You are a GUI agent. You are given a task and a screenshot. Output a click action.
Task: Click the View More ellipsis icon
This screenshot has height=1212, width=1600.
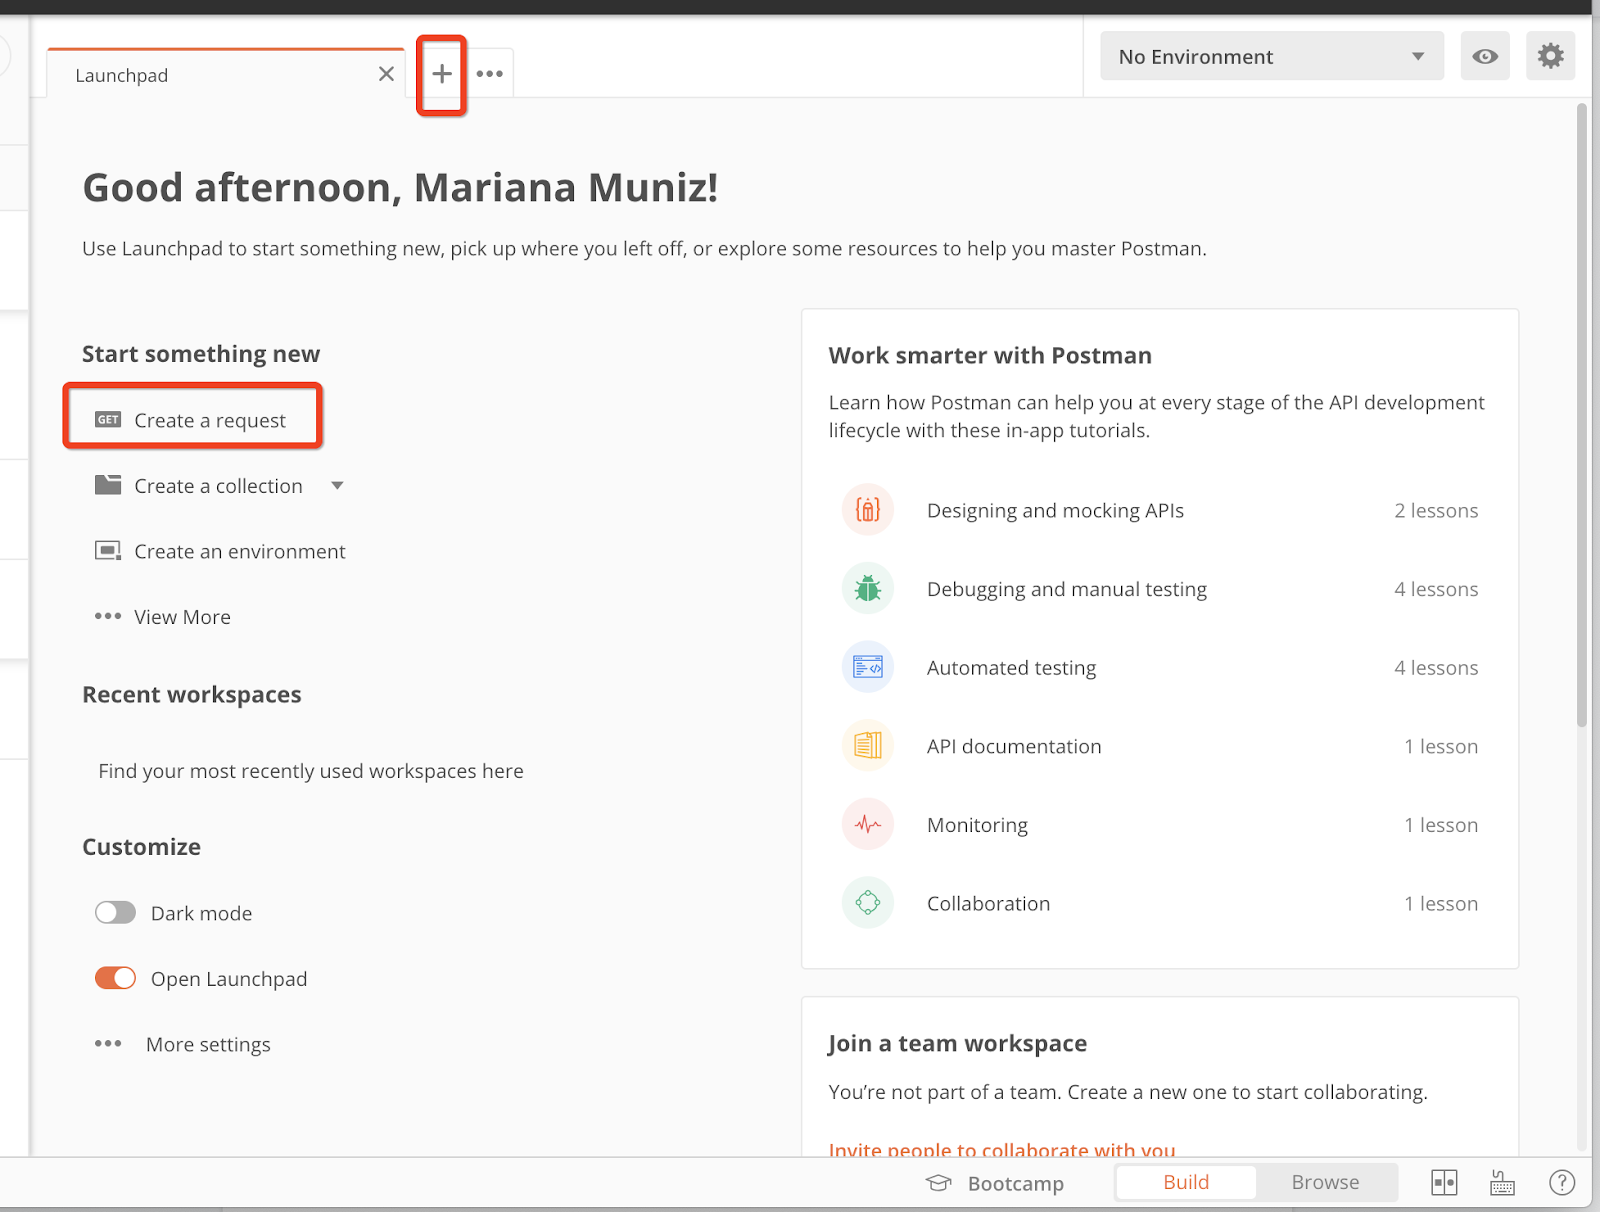108,616
